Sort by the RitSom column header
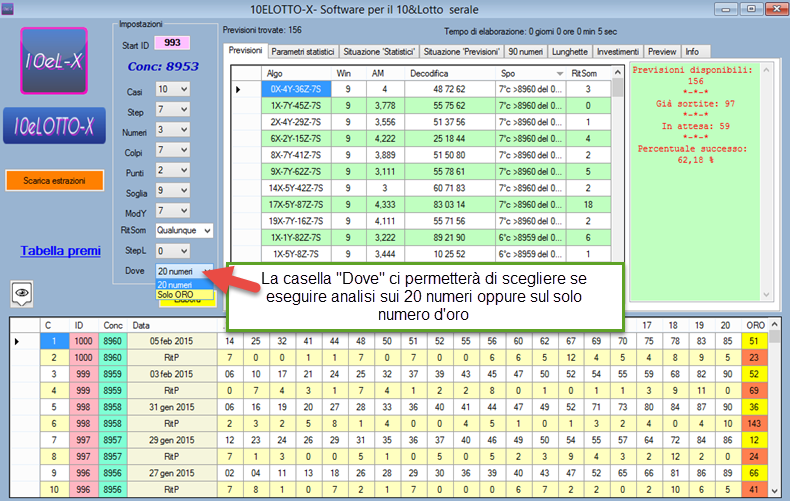Screen dimensions: 790x501 tap(588, 74)
